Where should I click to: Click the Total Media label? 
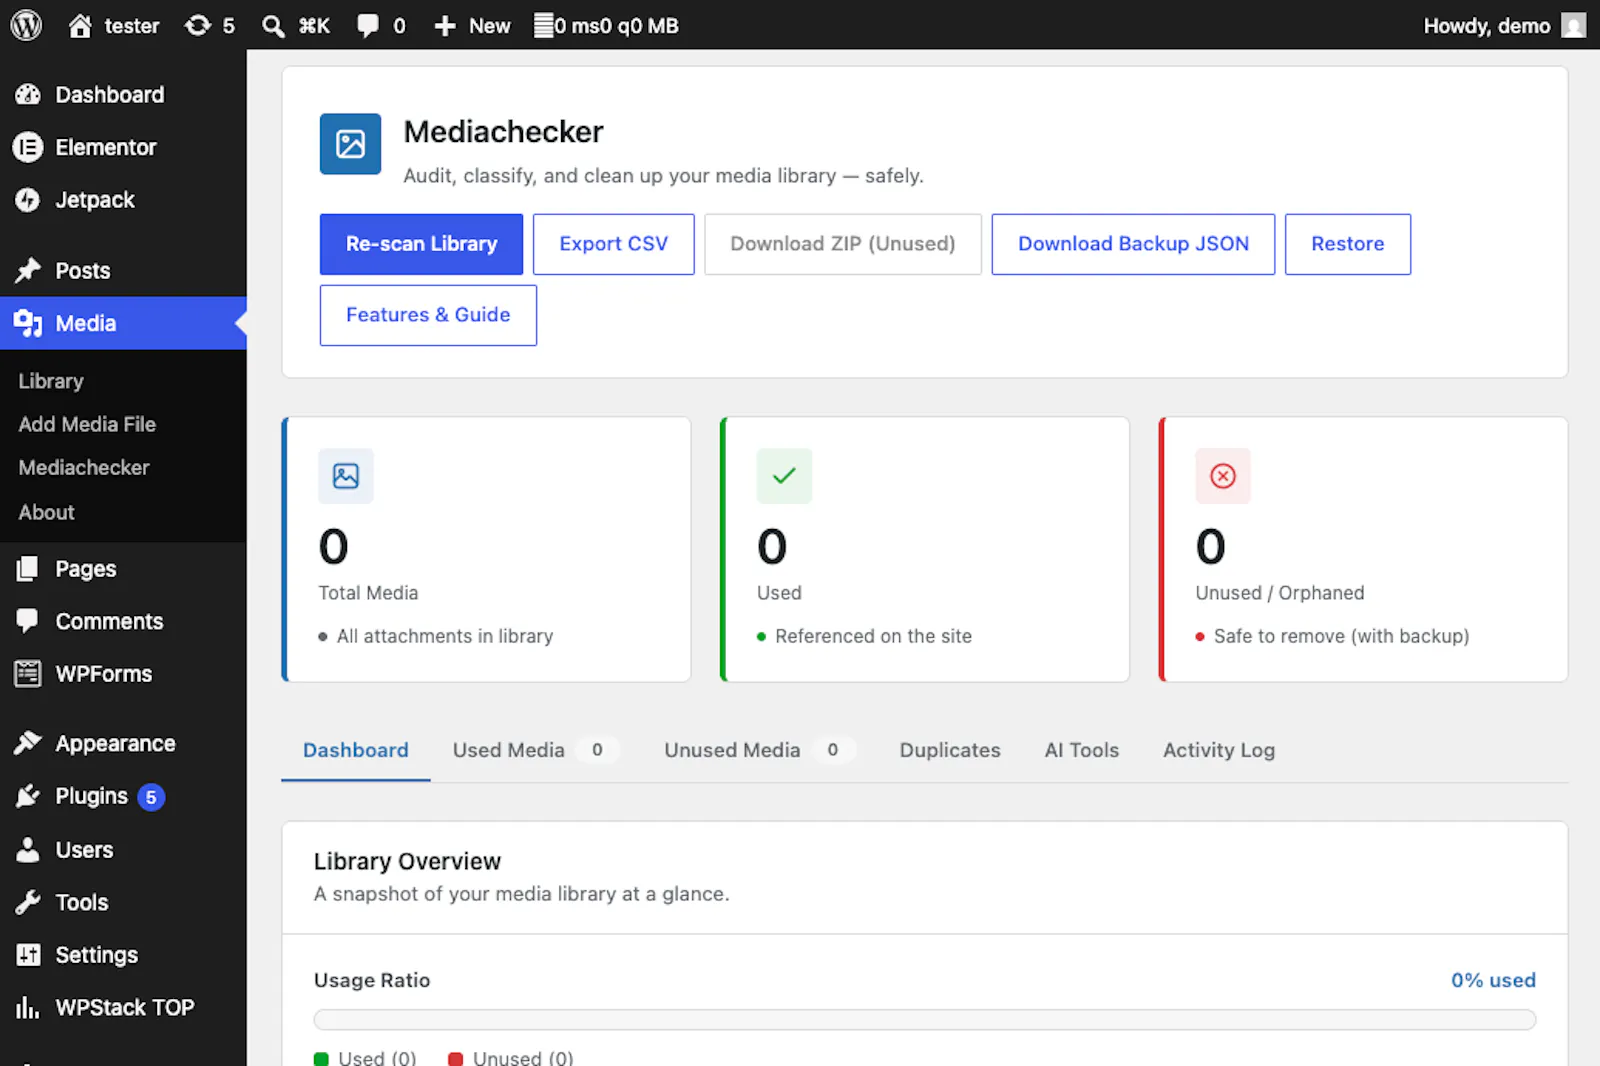tap(369, 593)
